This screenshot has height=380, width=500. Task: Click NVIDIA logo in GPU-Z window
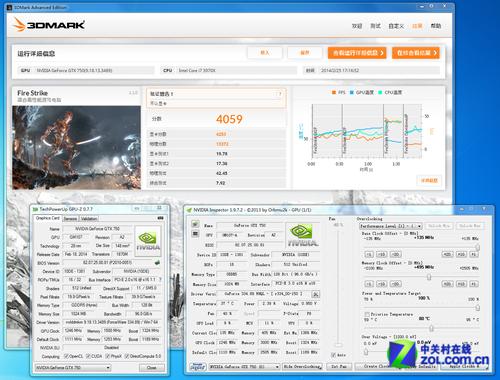(148, 241)
